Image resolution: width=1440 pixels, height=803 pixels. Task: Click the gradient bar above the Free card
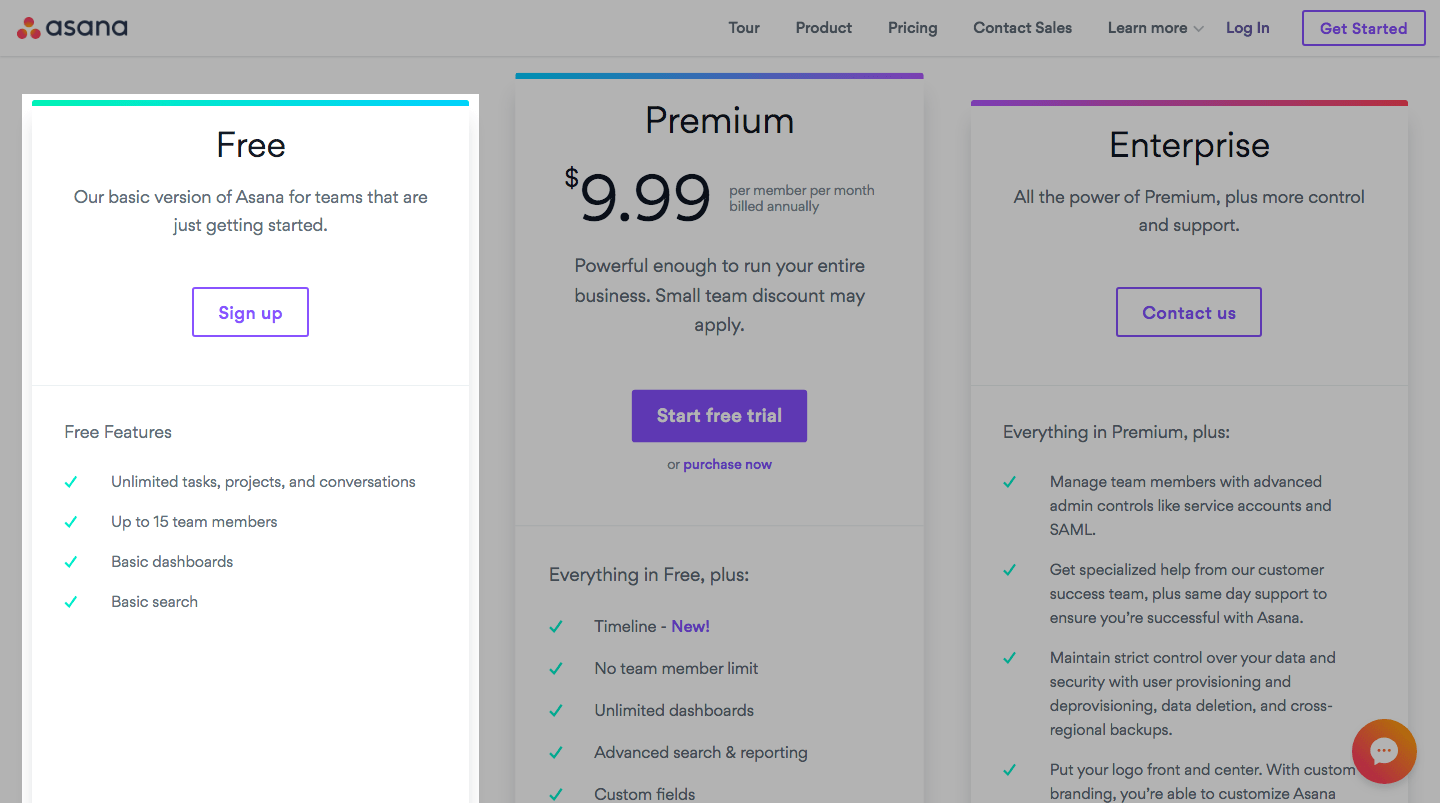coord(250,101)
